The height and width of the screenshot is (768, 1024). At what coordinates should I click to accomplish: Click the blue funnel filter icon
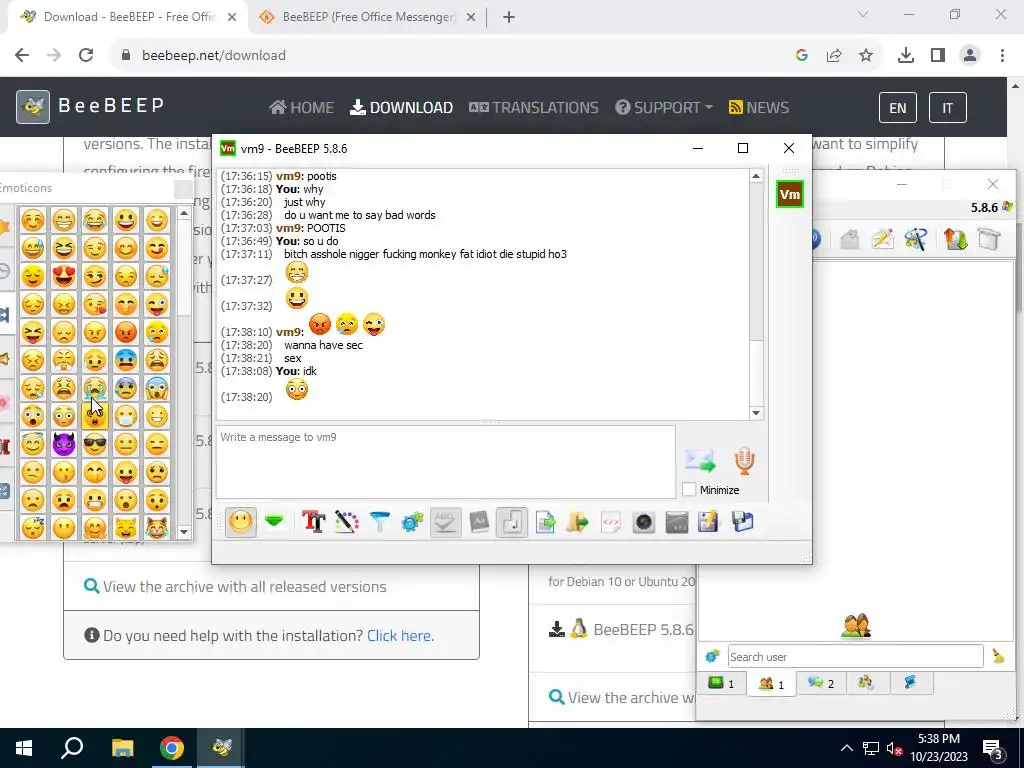(379, 522)
